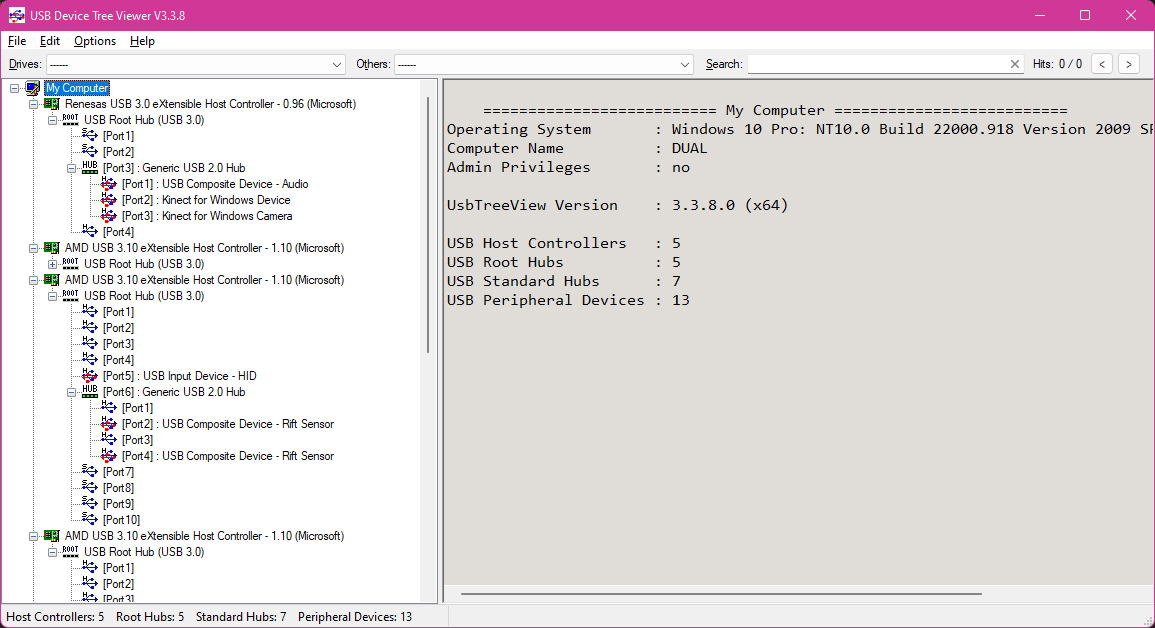Click the [Port8] USB port icon

click(x=89, y=487)
